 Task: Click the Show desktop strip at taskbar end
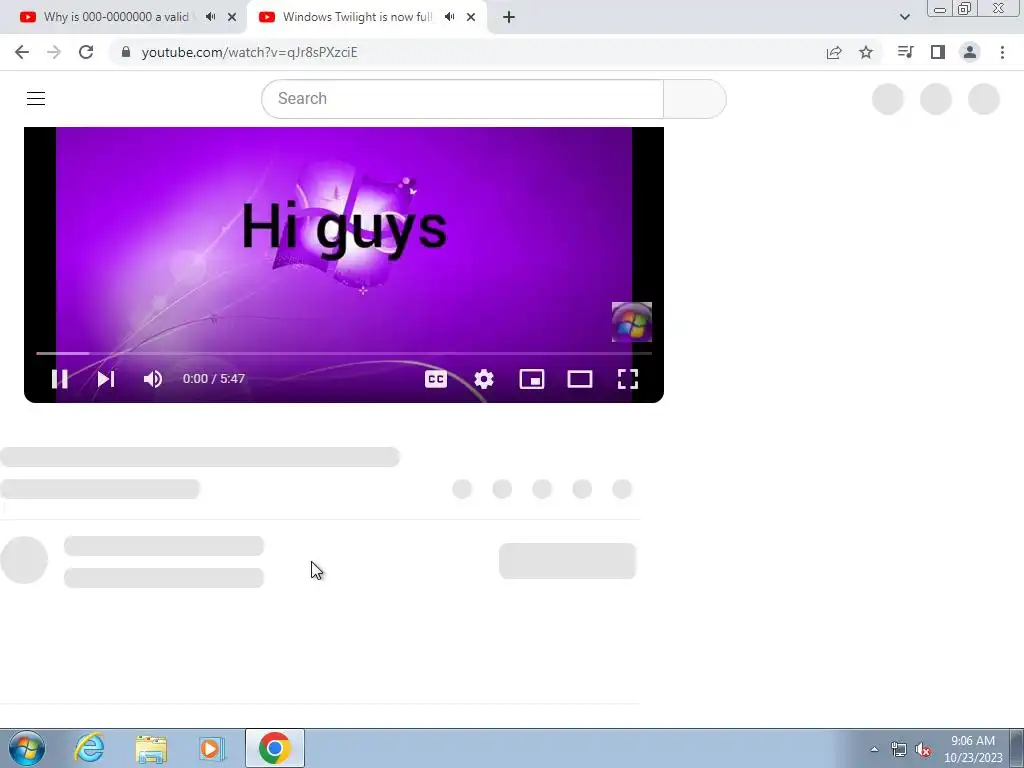pyautogui.click(x=1017, y=748)
